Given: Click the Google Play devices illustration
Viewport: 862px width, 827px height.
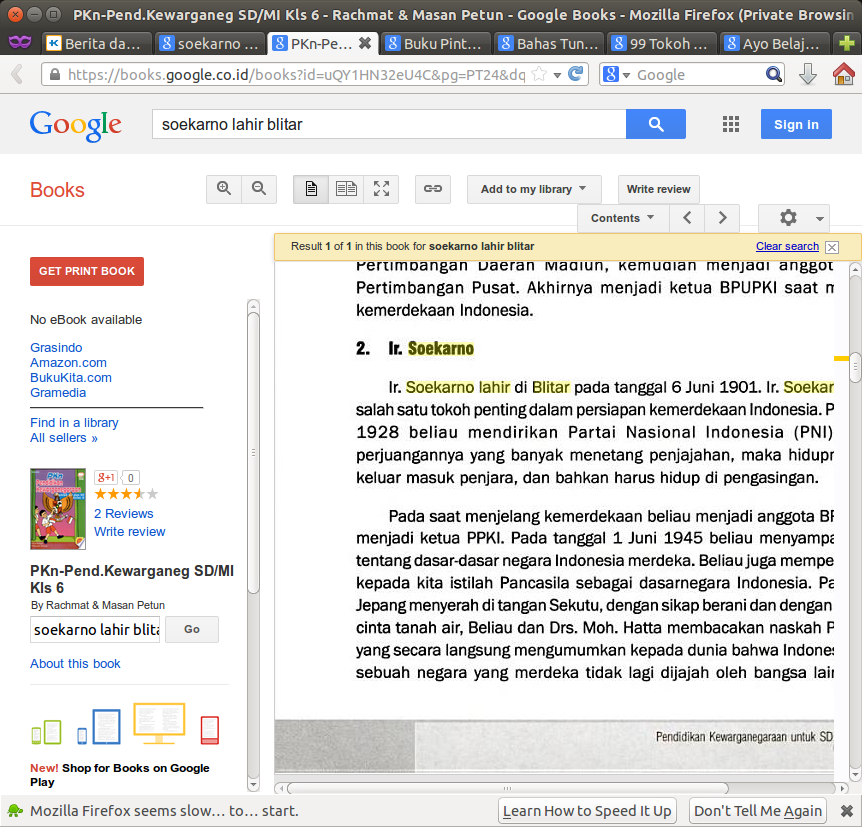Looking at the screenshot, I should [125, 724].
